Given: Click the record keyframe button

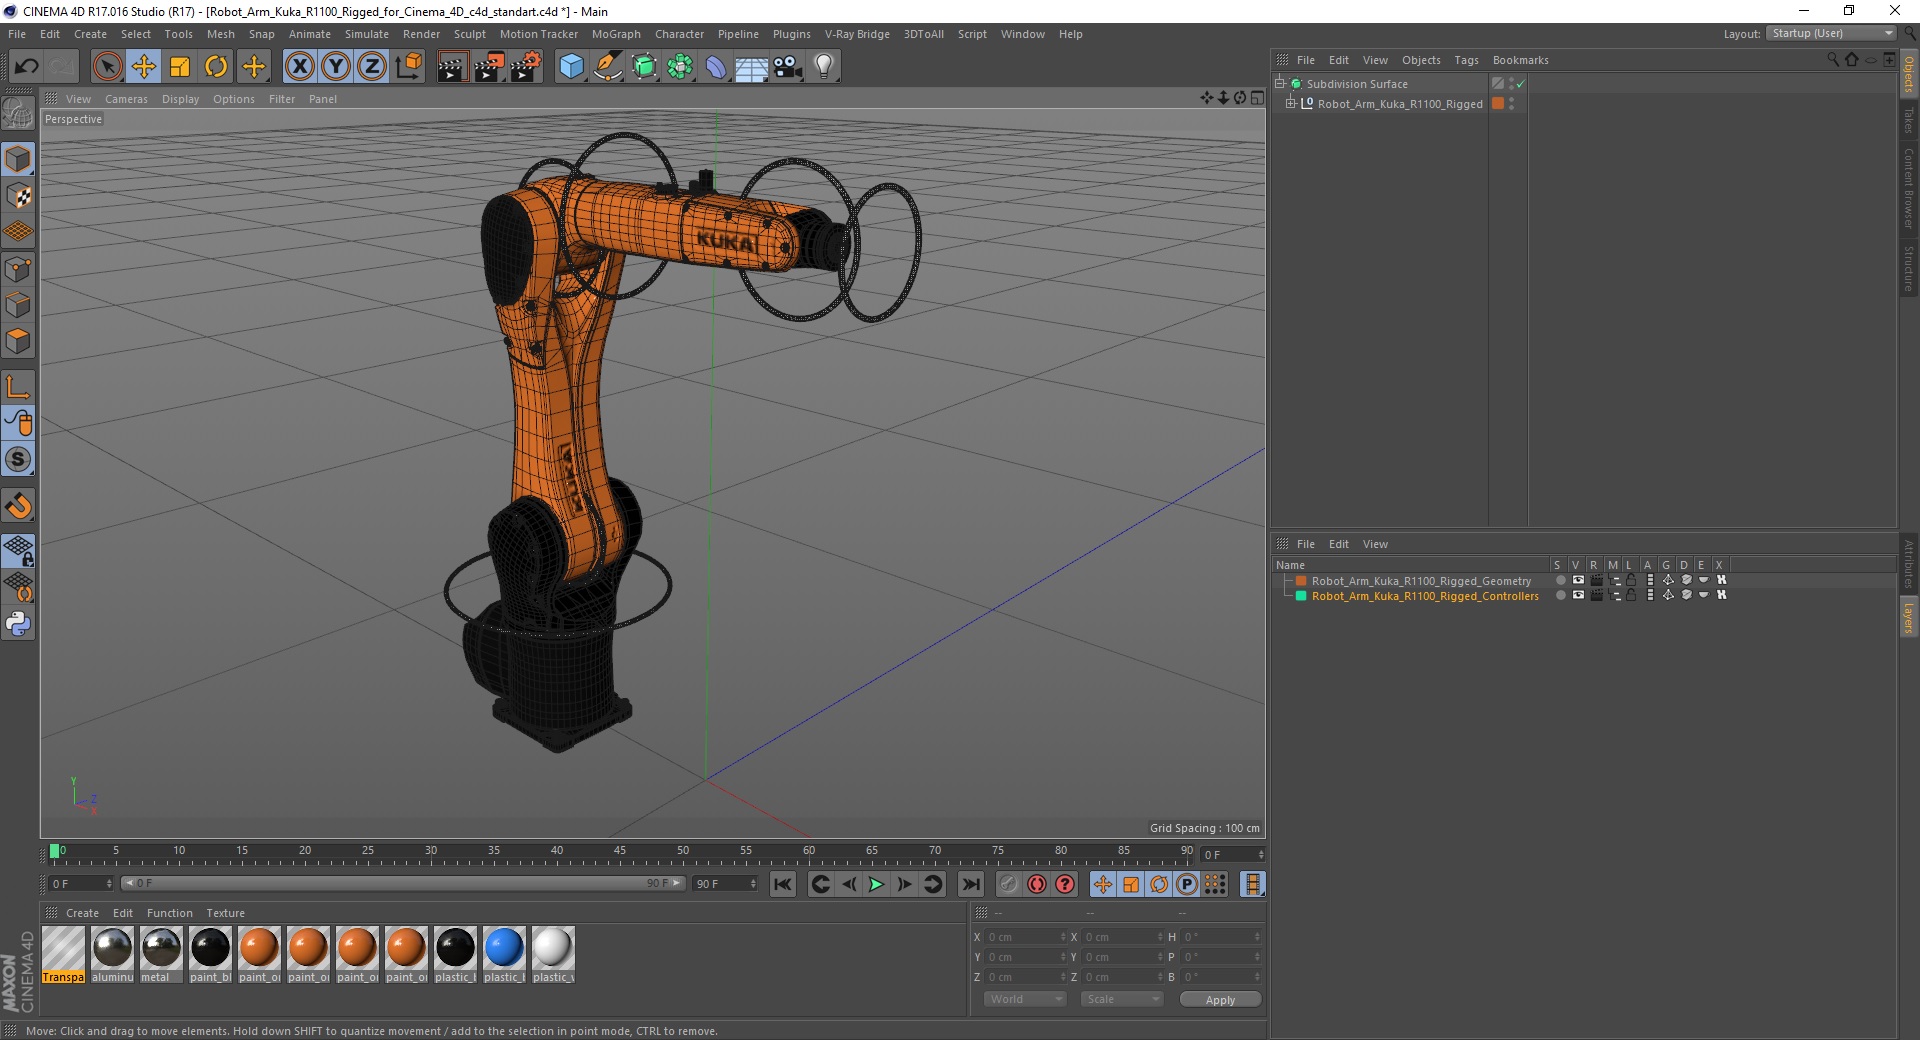Looking at the screenshot, I should (x=1009, y=884).
